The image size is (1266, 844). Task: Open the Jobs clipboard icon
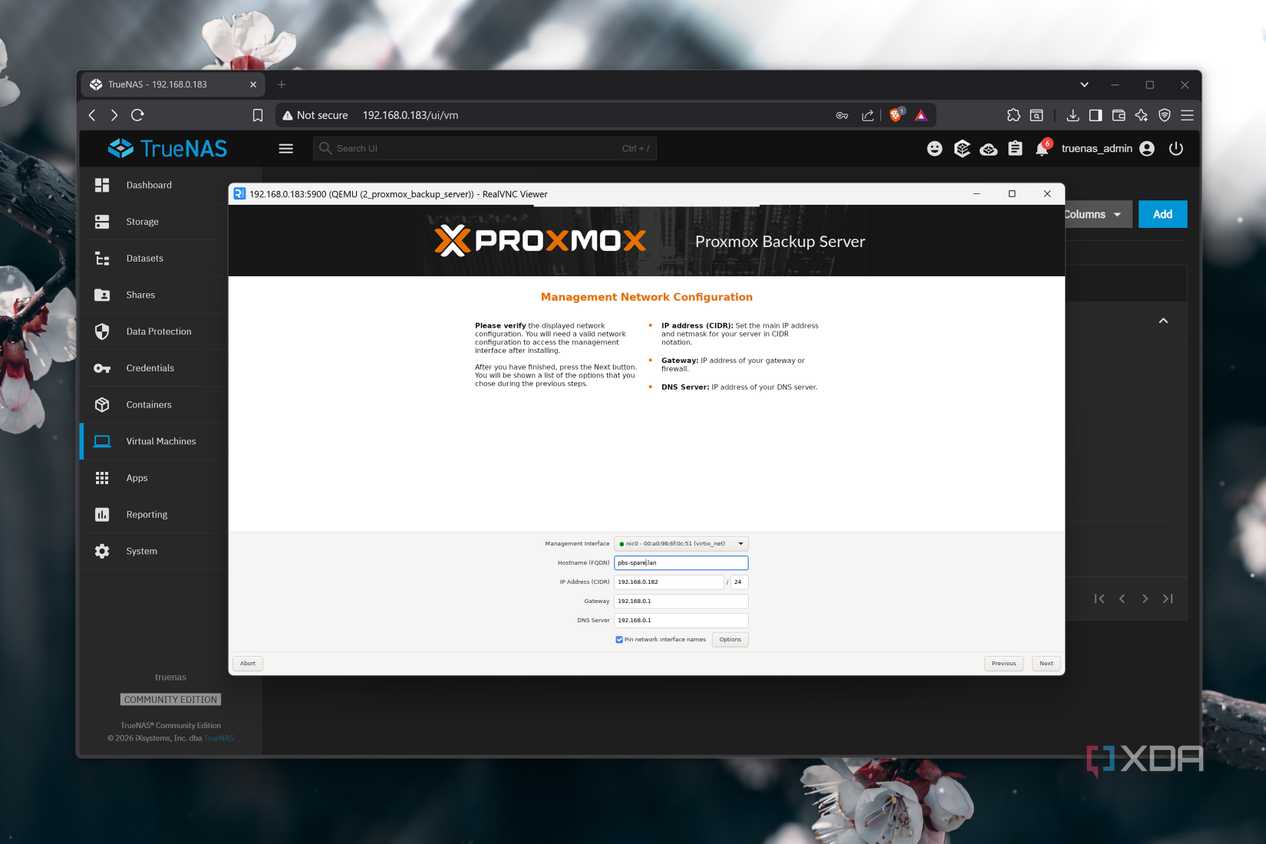point(1015,148)
